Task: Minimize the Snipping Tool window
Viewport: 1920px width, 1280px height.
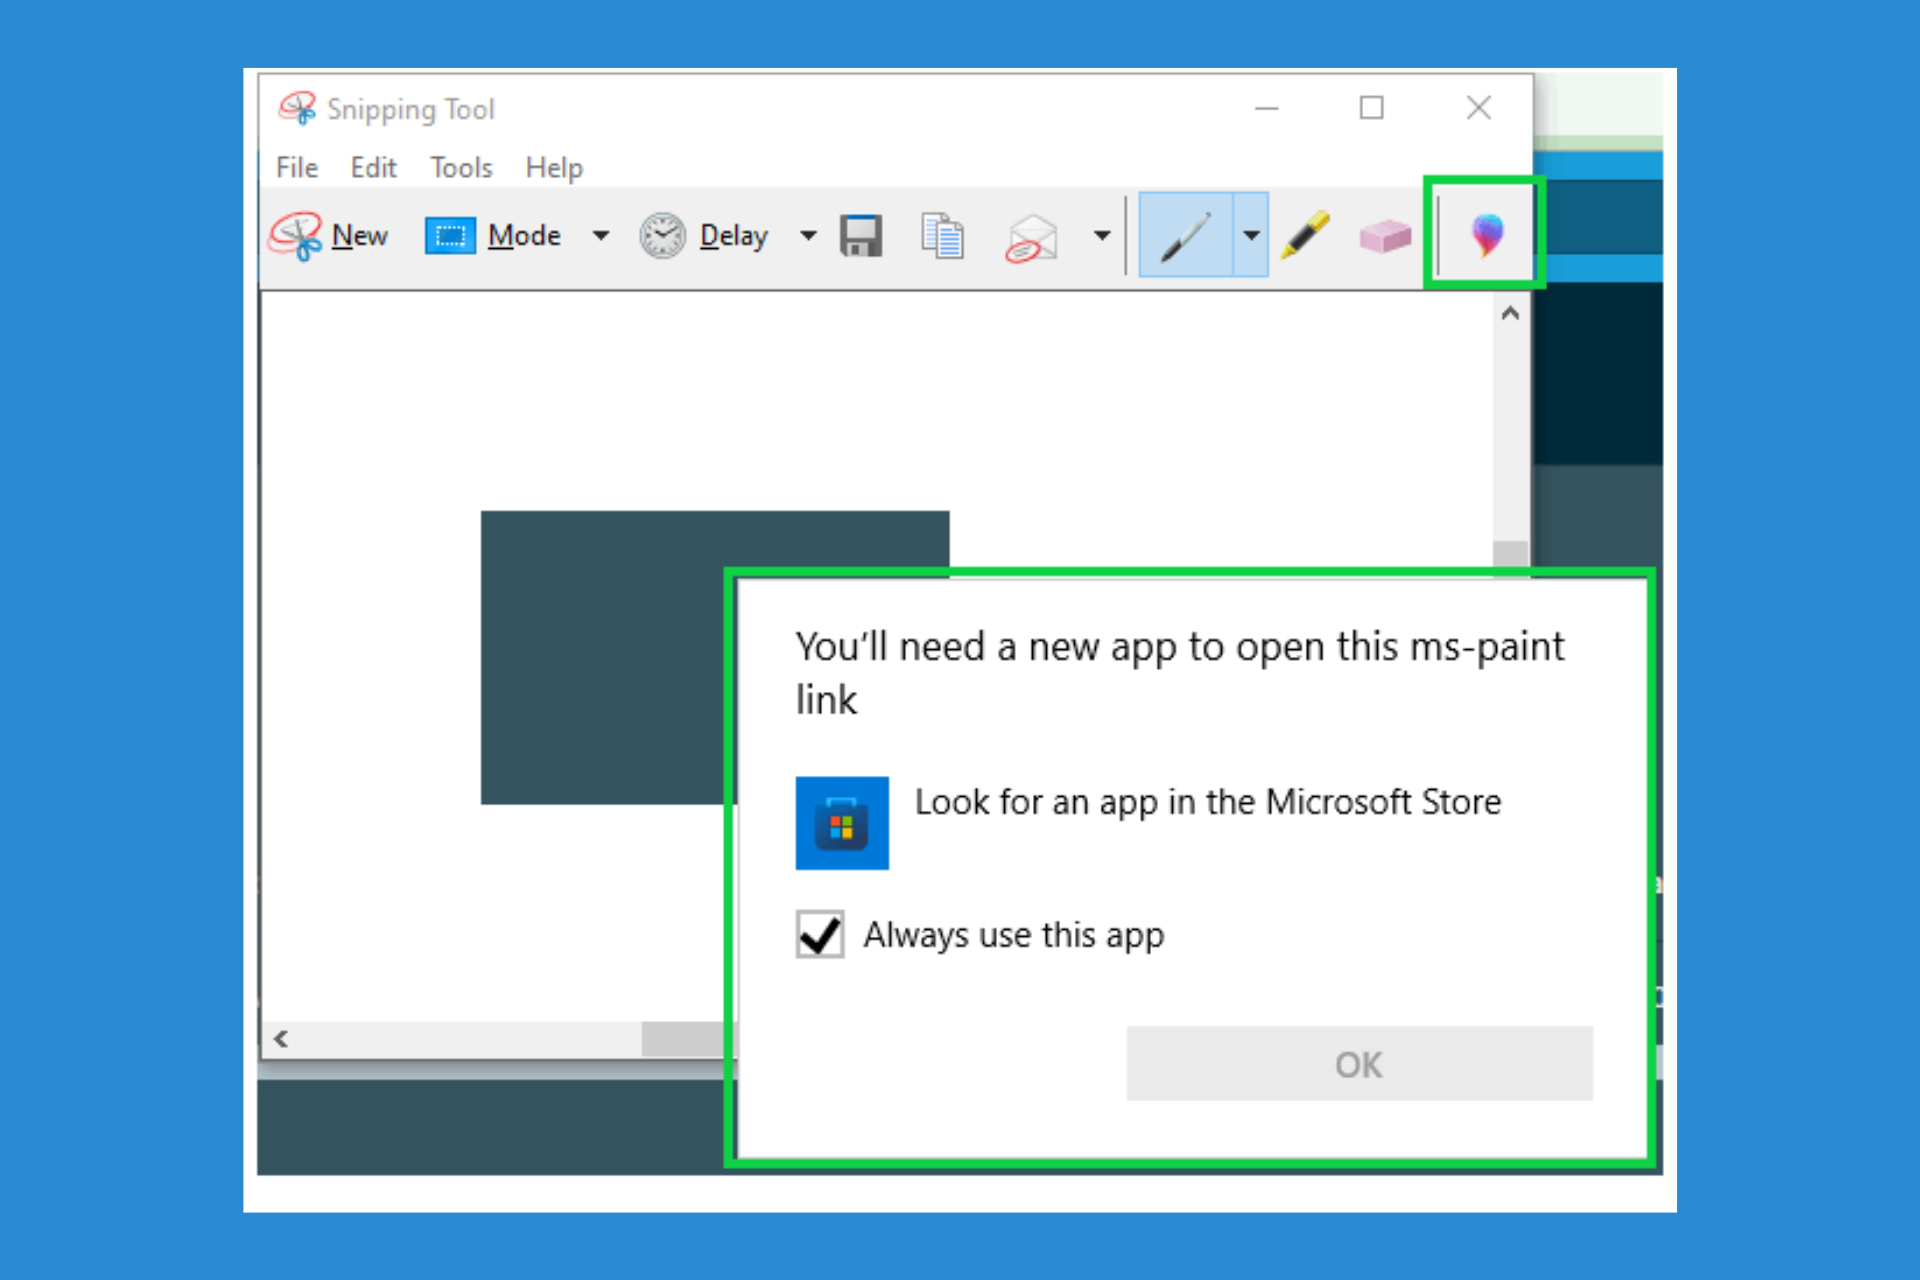Action: [1267, 107]
